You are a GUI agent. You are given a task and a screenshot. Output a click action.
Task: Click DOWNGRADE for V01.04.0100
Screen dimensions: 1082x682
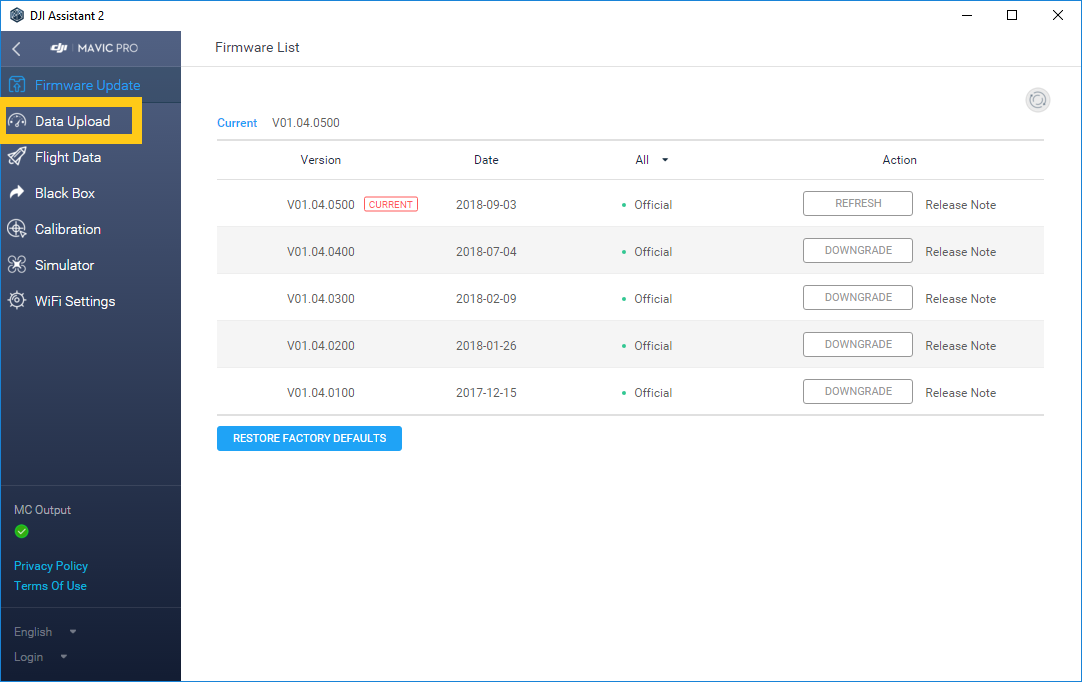coord(858,391)
